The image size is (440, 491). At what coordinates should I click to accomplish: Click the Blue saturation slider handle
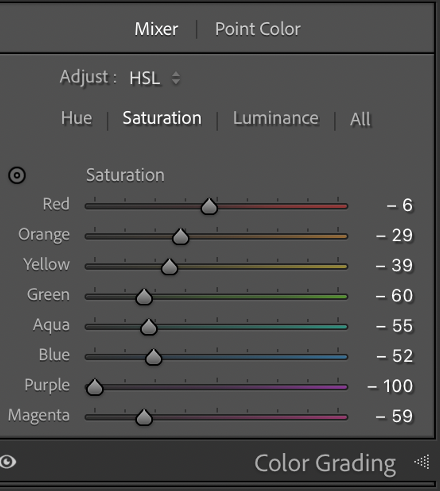click(x=153, y=357)
